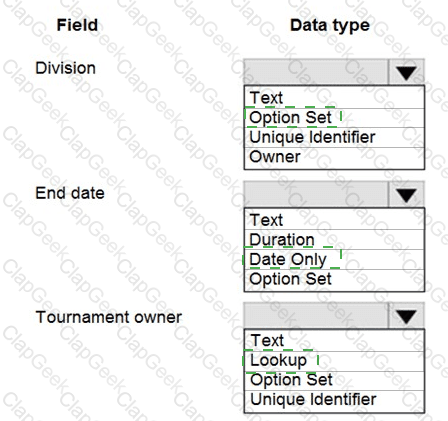448x421 pixels.
Task: Pick Unique Identifier in the Division list
Action: coord(334,138)
